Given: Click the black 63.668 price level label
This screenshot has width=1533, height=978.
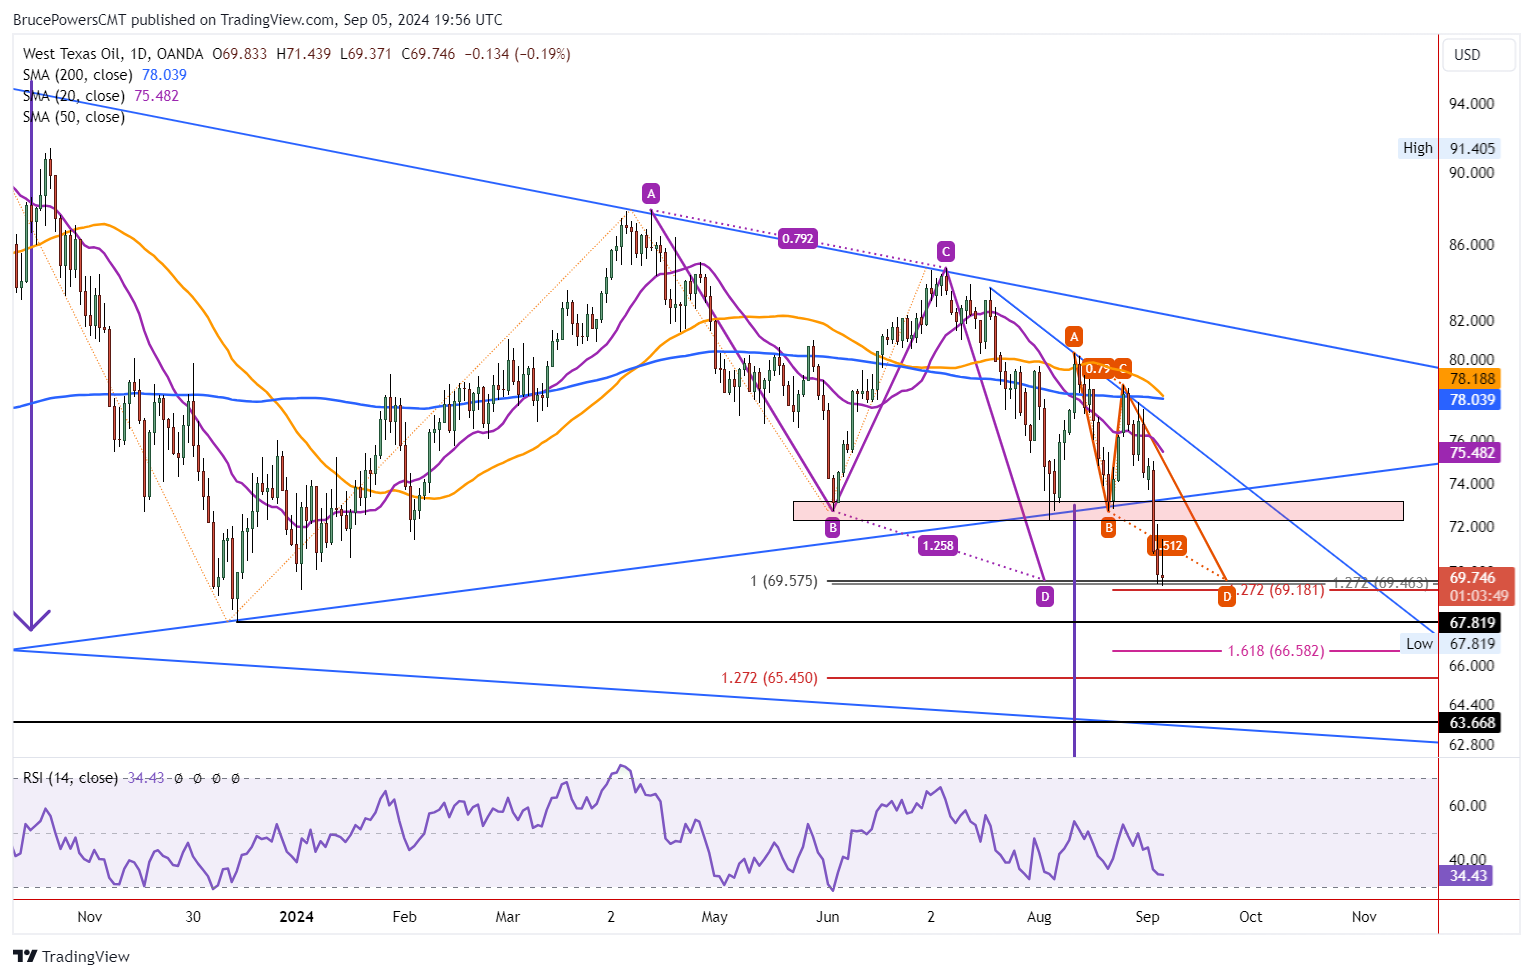Looking at the screenshot, I should click(x=1472, y=723).
